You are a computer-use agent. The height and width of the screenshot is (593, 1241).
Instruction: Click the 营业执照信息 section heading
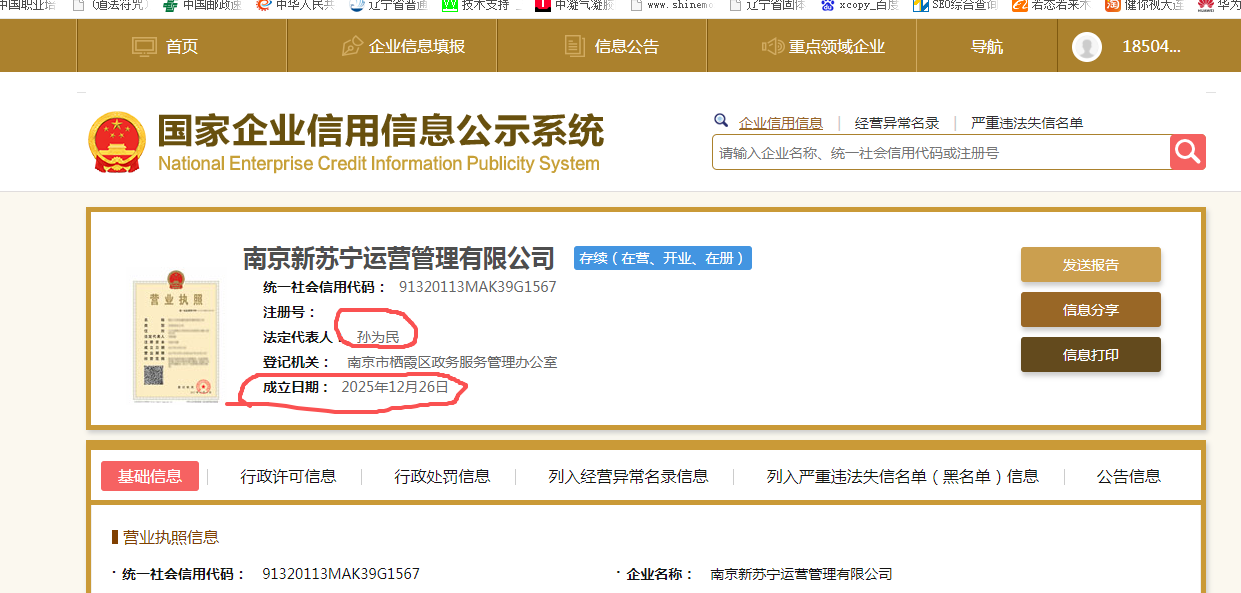(x=171, y=538)
